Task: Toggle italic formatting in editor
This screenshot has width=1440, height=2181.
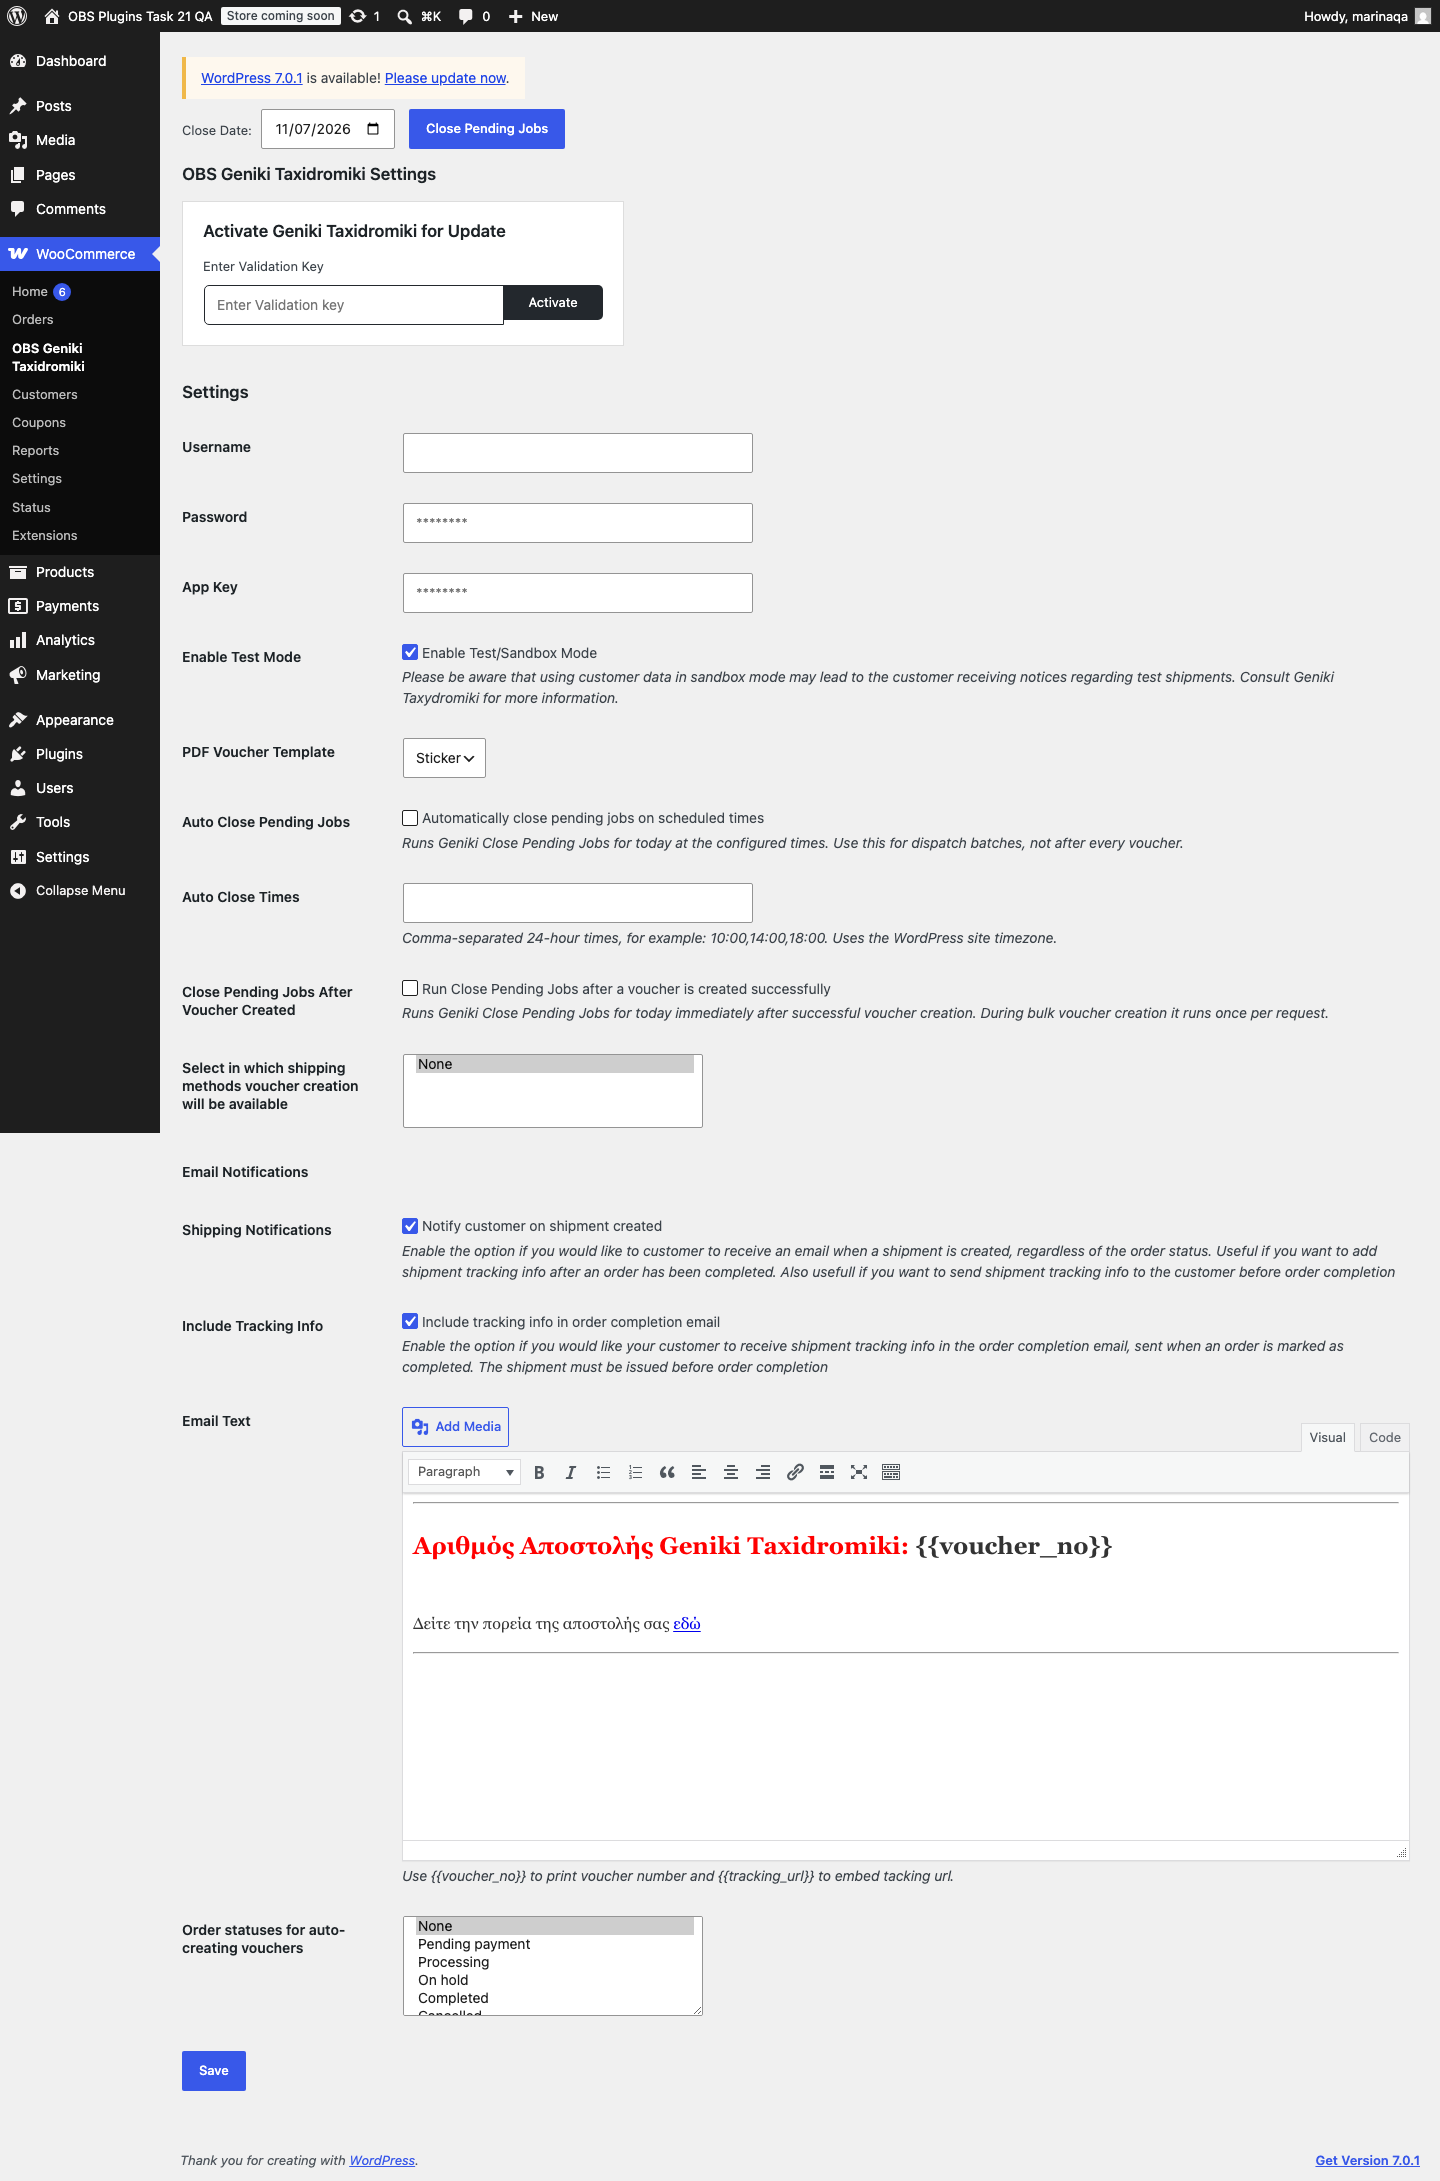Action: pos(571,1472)
